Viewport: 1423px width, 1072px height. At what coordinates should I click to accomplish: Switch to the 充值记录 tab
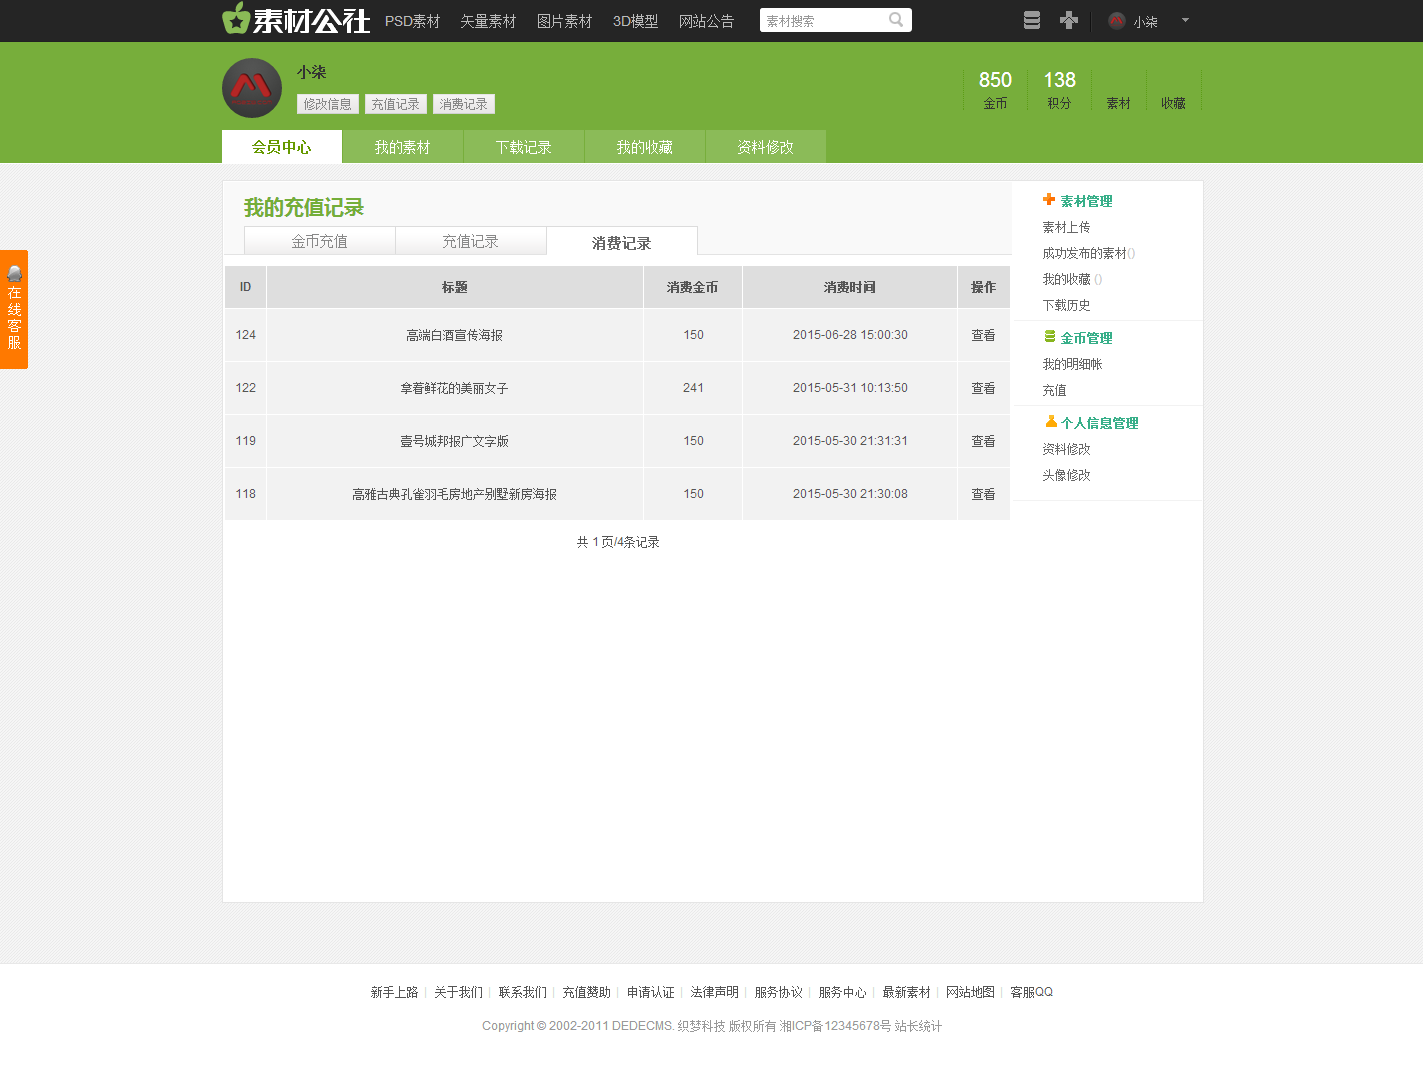pyautogui.click(x=470, y=241)
